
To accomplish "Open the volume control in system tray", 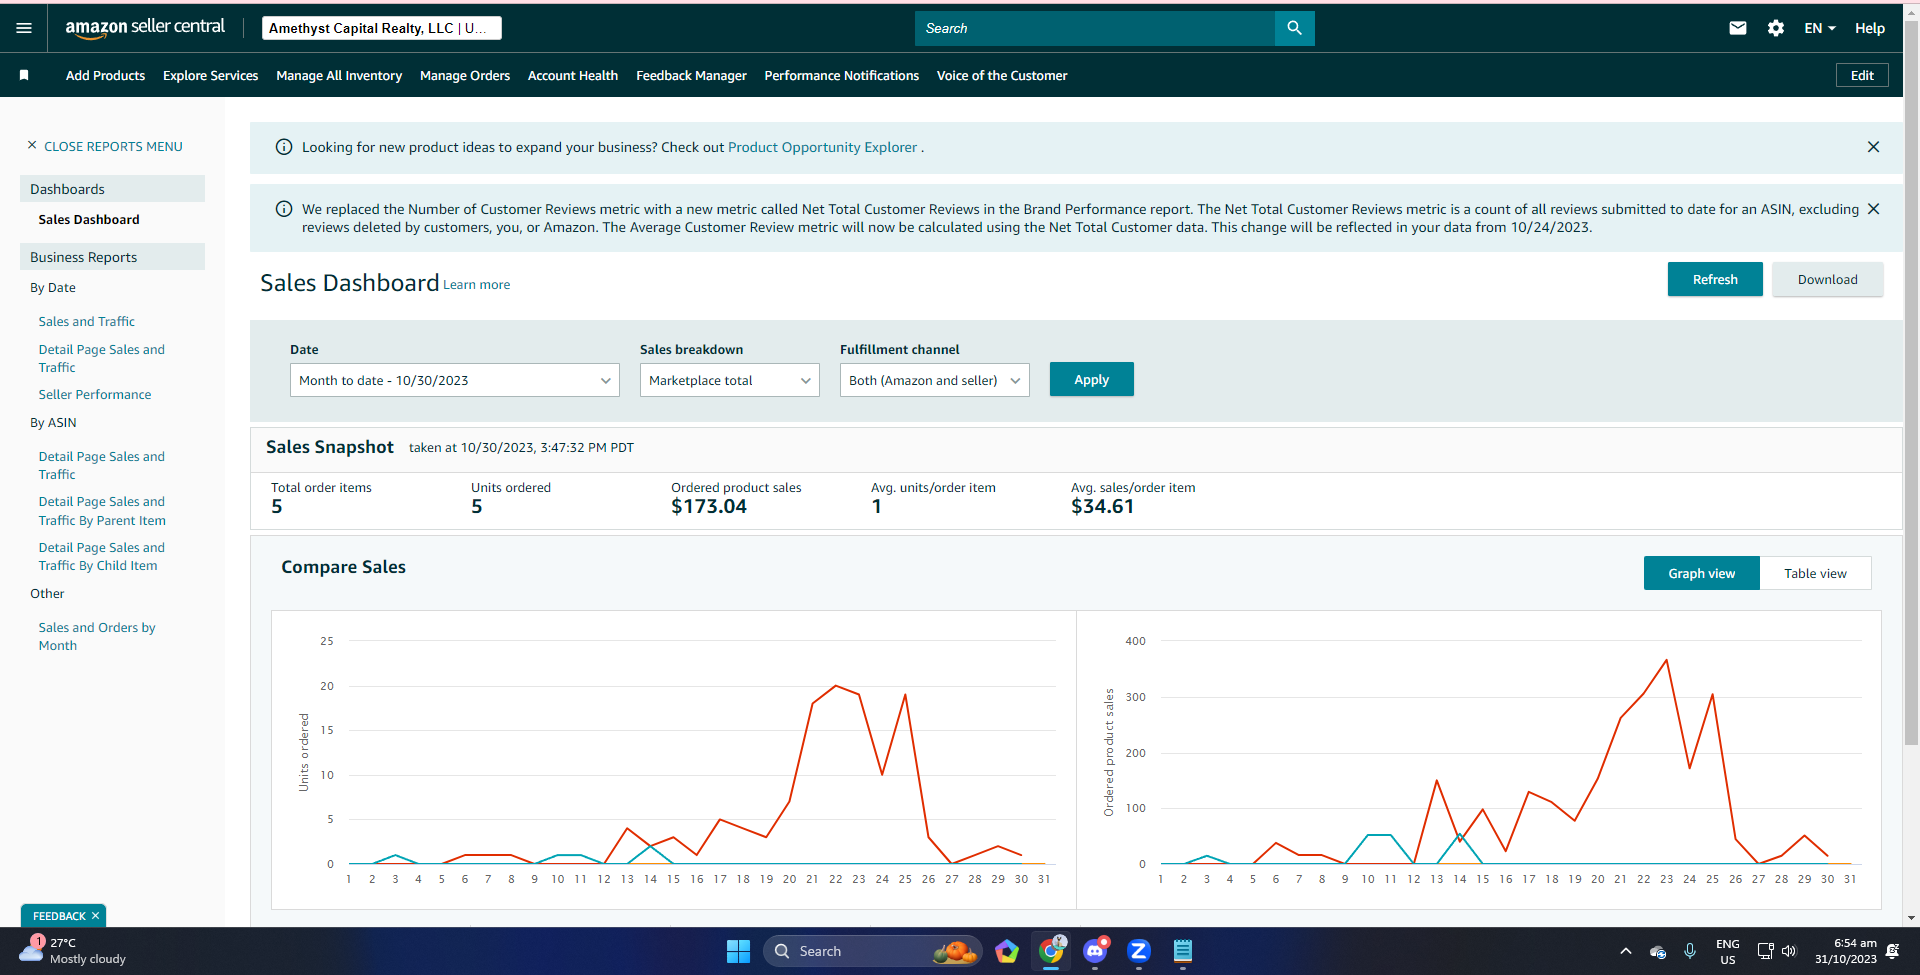I will pos(1789,951).
